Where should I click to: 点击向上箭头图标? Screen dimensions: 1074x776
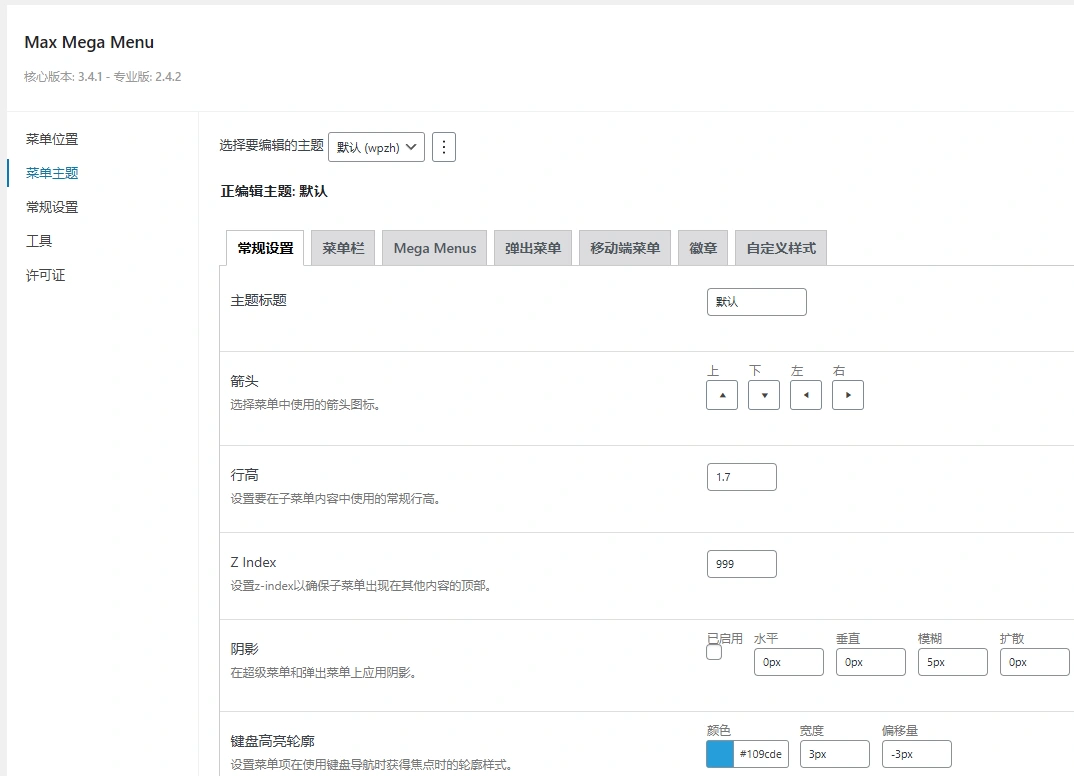coord(722,395)
